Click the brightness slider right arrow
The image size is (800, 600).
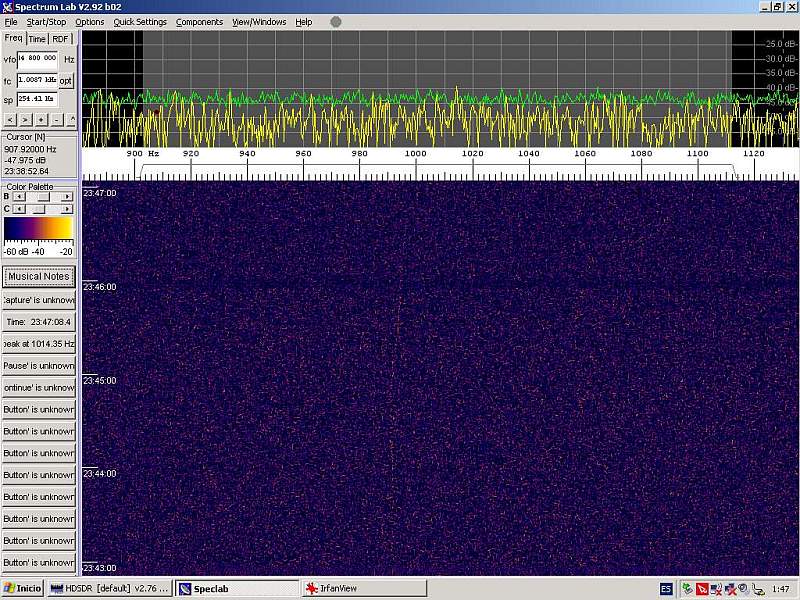tap(67, 197)
